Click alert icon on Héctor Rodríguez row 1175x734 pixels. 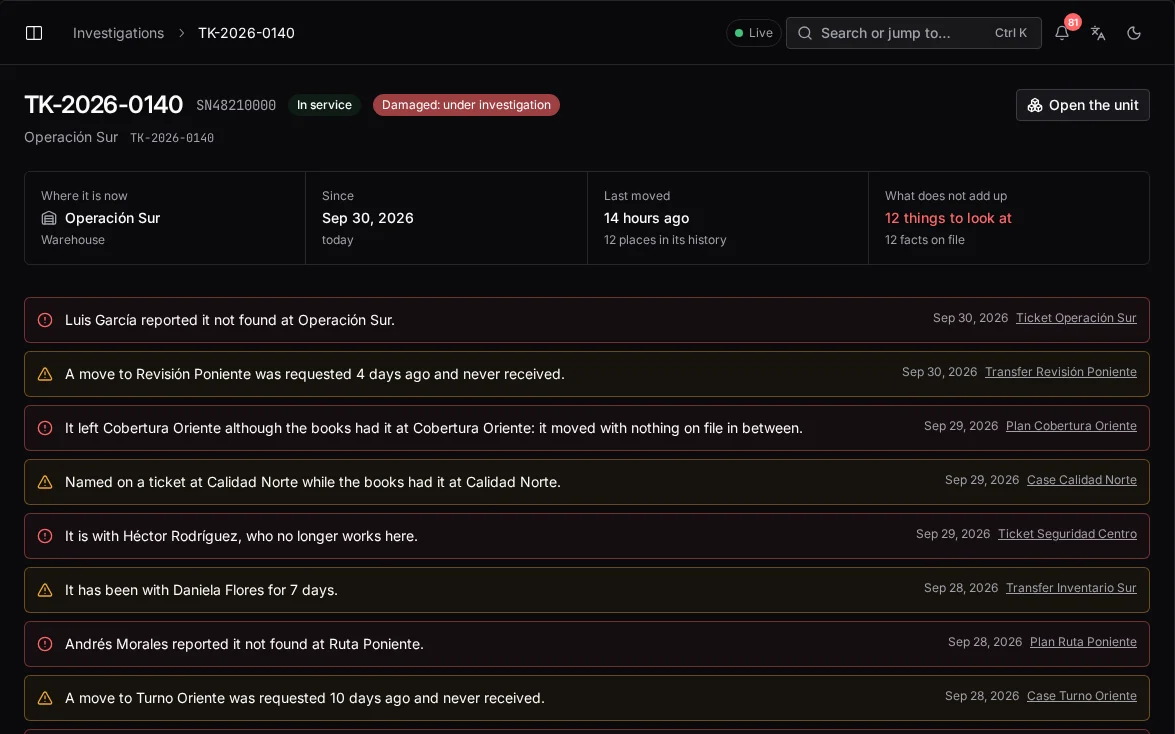(x=45, y=536)
